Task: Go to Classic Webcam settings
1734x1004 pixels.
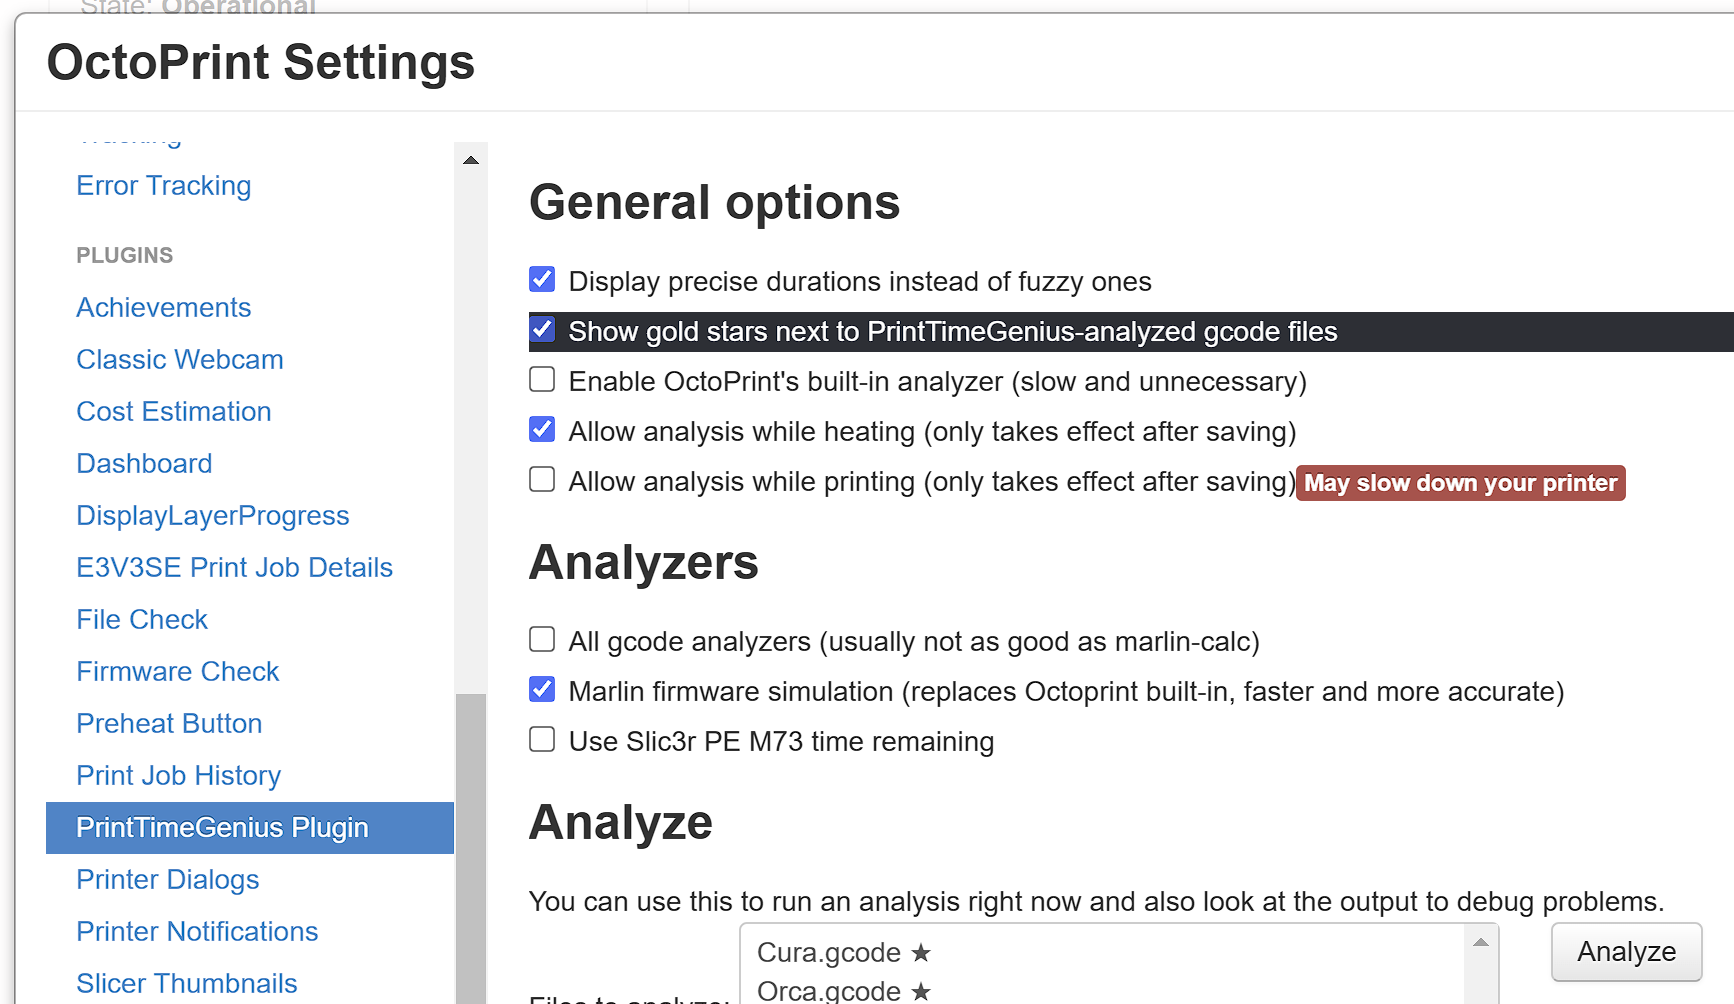Action: click(179, 360)
